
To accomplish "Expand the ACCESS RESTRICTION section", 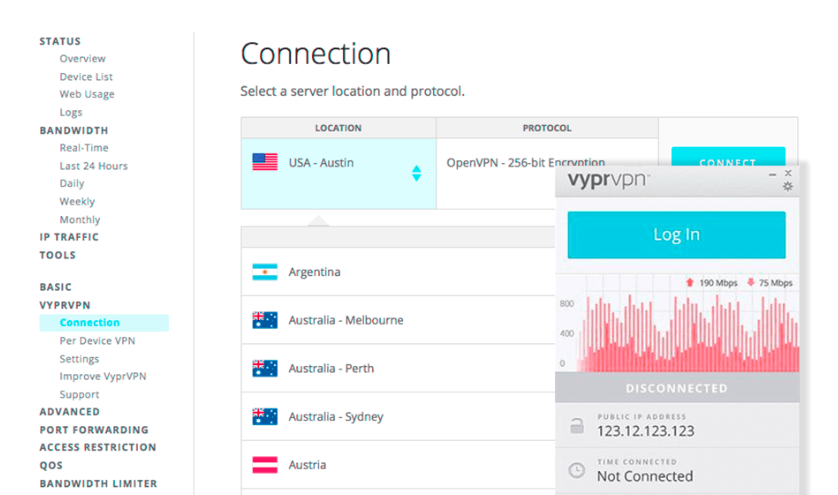I will tap(98, 447).
